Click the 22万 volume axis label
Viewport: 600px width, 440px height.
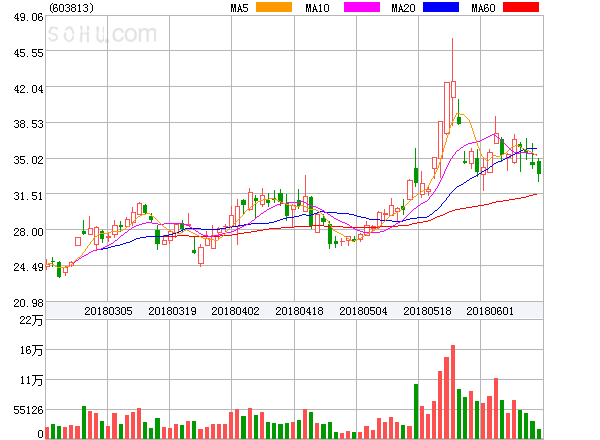coord(31,321)
